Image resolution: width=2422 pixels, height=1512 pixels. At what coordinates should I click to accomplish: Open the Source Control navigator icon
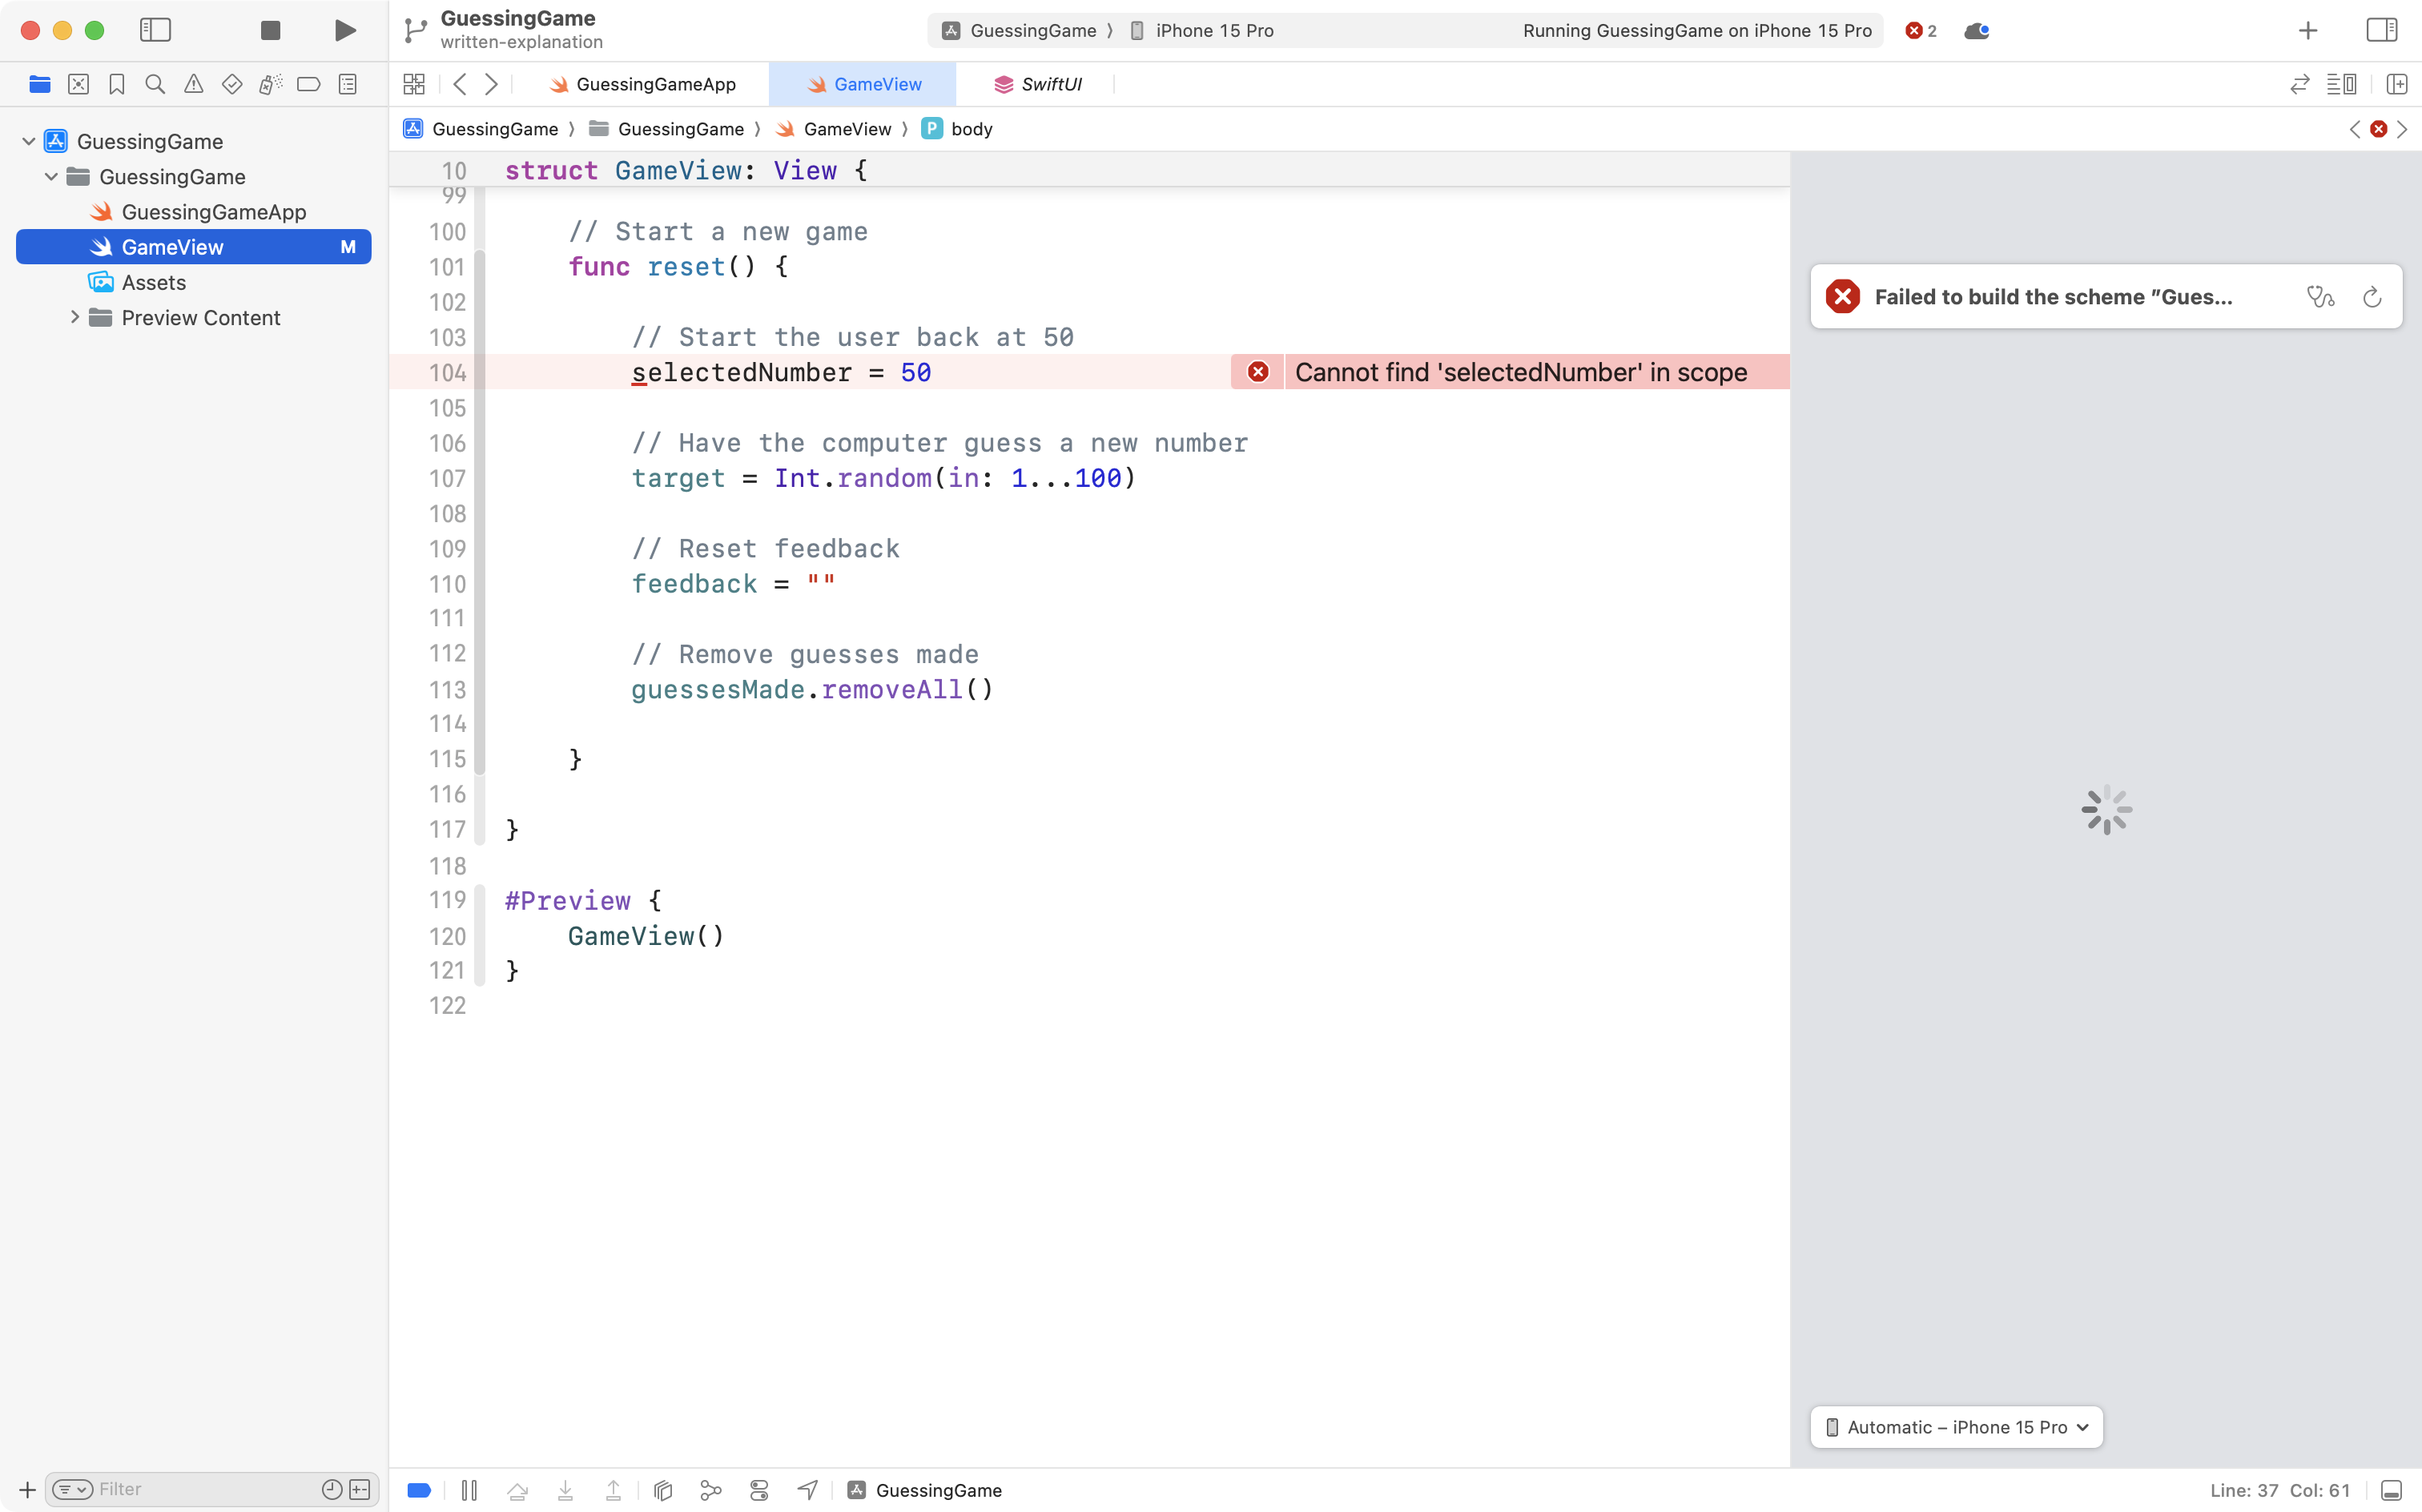[78, 84]
